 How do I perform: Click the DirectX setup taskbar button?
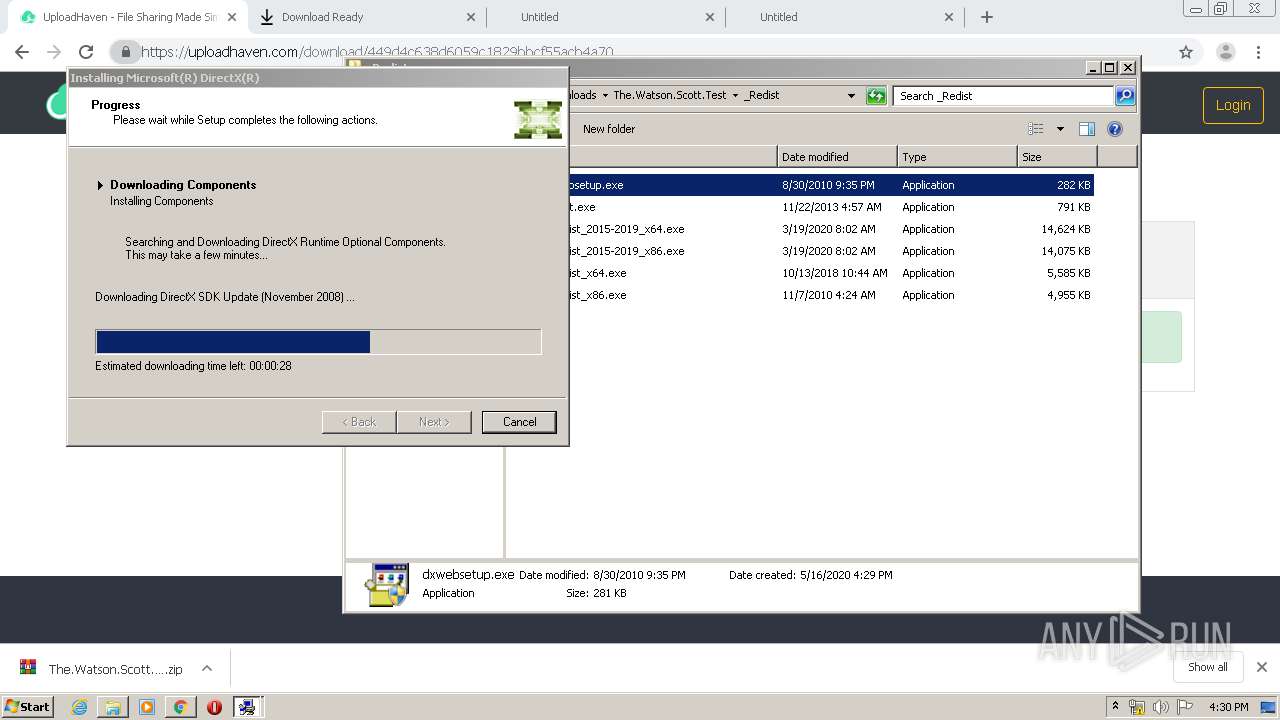click(247, 707)
